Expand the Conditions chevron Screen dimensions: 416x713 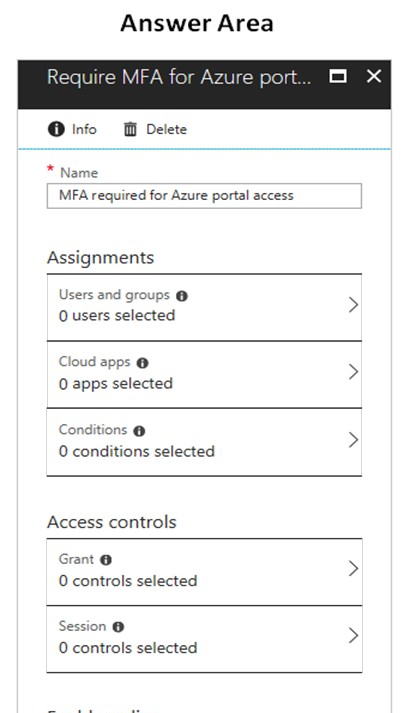[x=353, y=440]
